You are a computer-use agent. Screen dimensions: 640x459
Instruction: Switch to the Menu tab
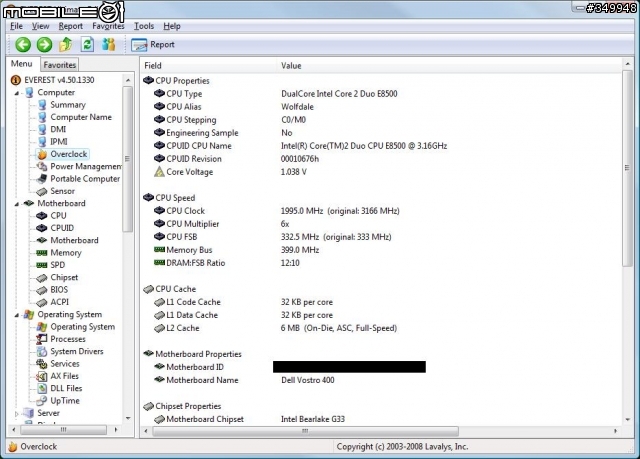pos(22,64)
